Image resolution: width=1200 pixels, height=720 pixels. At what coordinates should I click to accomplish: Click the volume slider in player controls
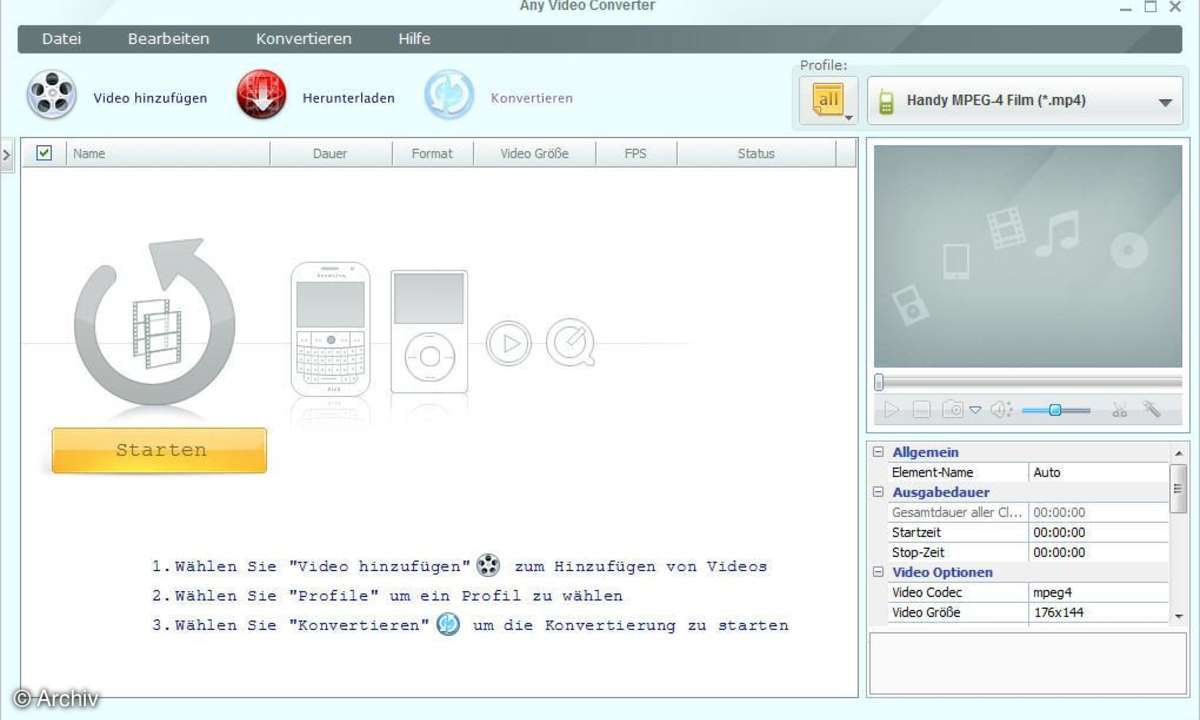tap(1056, 410)
